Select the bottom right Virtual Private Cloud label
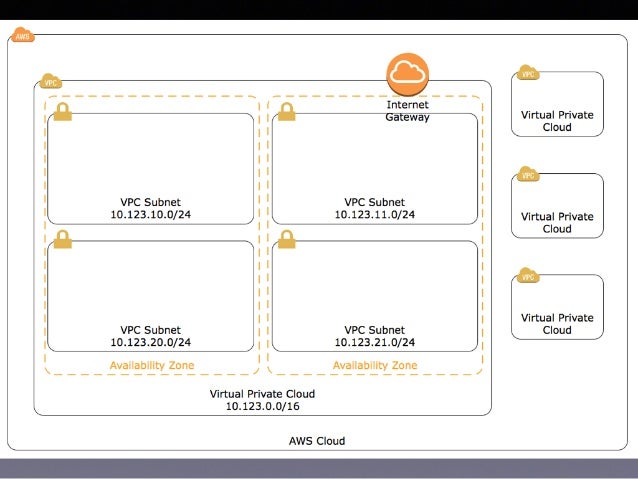The width and height of the screenshot is (638, 479). 557,324
